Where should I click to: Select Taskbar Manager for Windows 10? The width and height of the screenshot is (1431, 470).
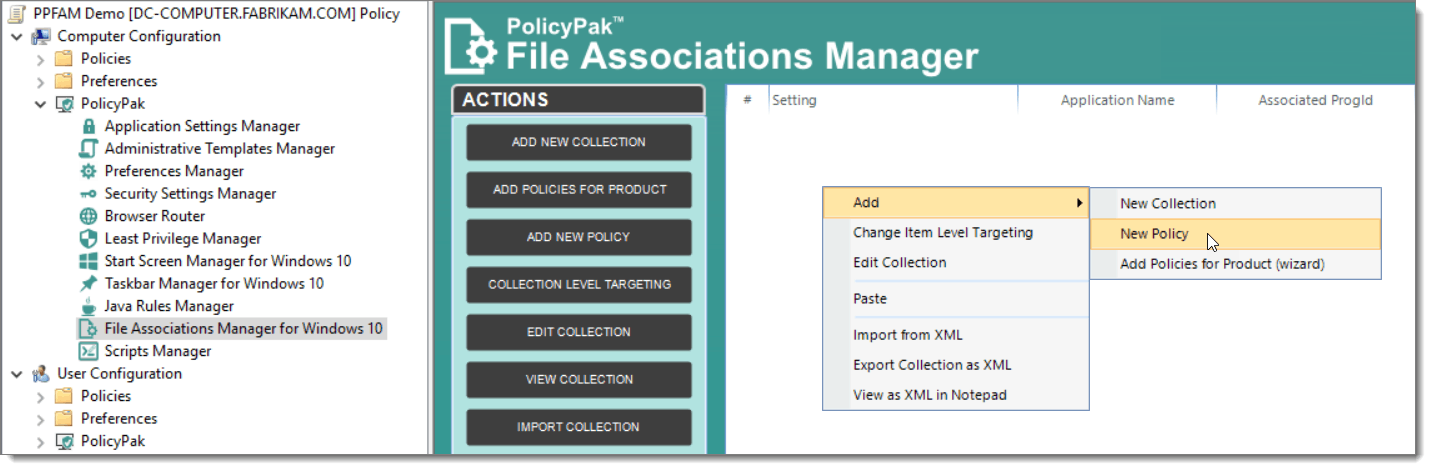214,284
